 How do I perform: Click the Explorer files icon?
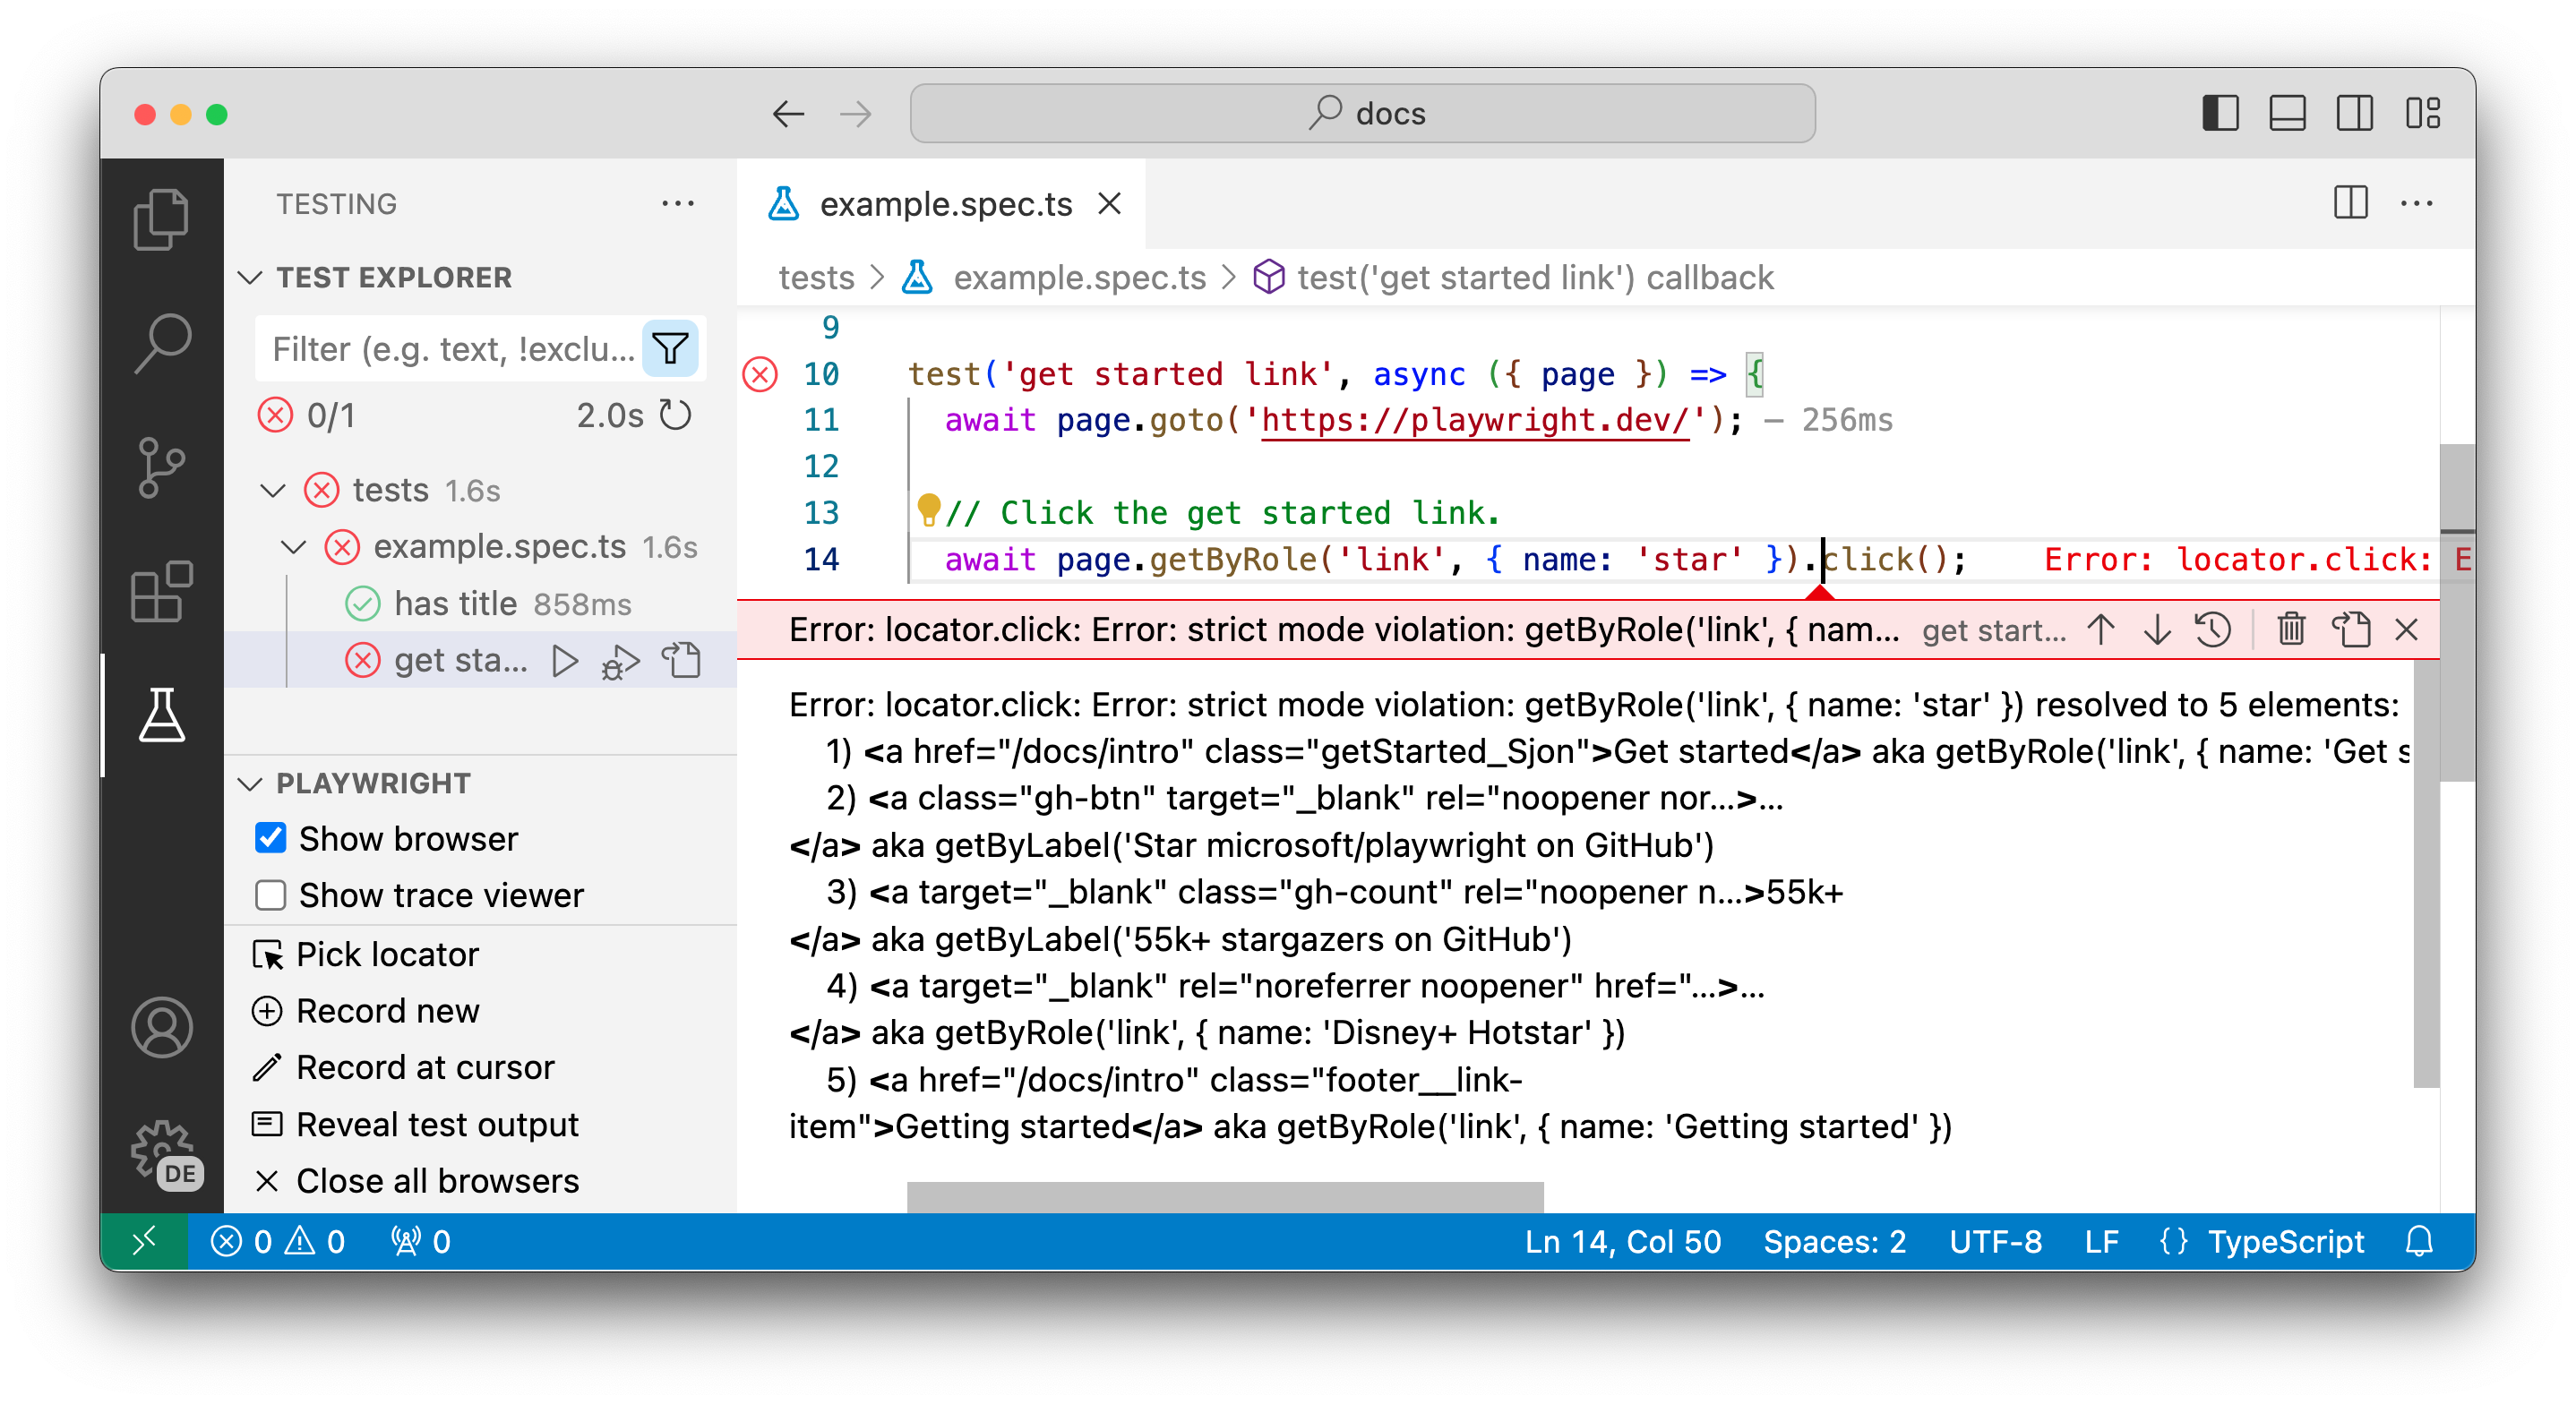click(x=161, y=219)
